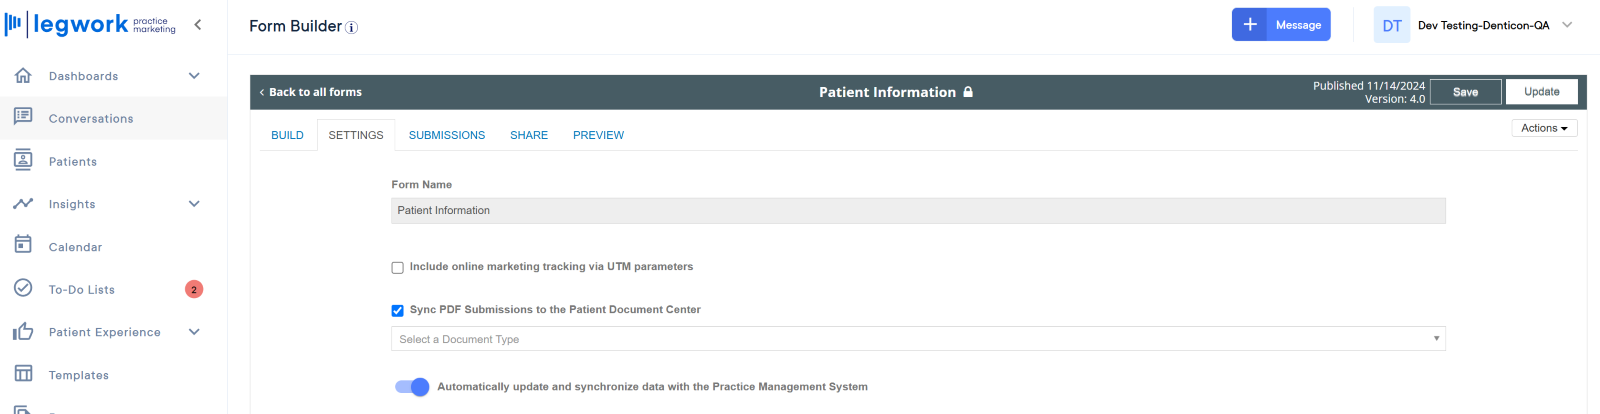Click the Form Name input field
The height and width of the screenshot is (414, 1600).
point(918,210)
